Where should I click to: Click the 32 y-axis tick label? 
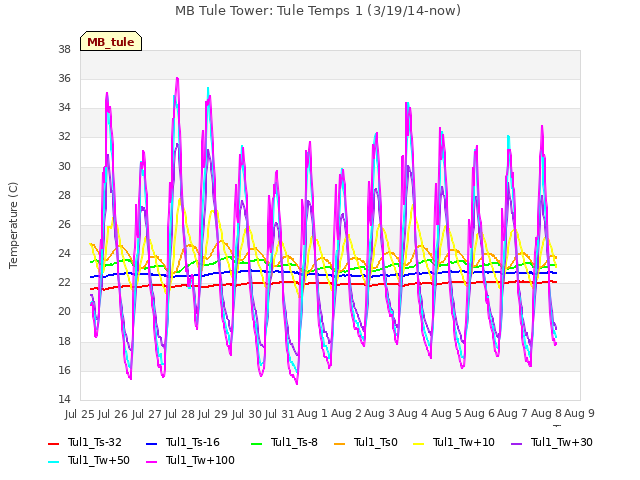(x=64, y=137)
